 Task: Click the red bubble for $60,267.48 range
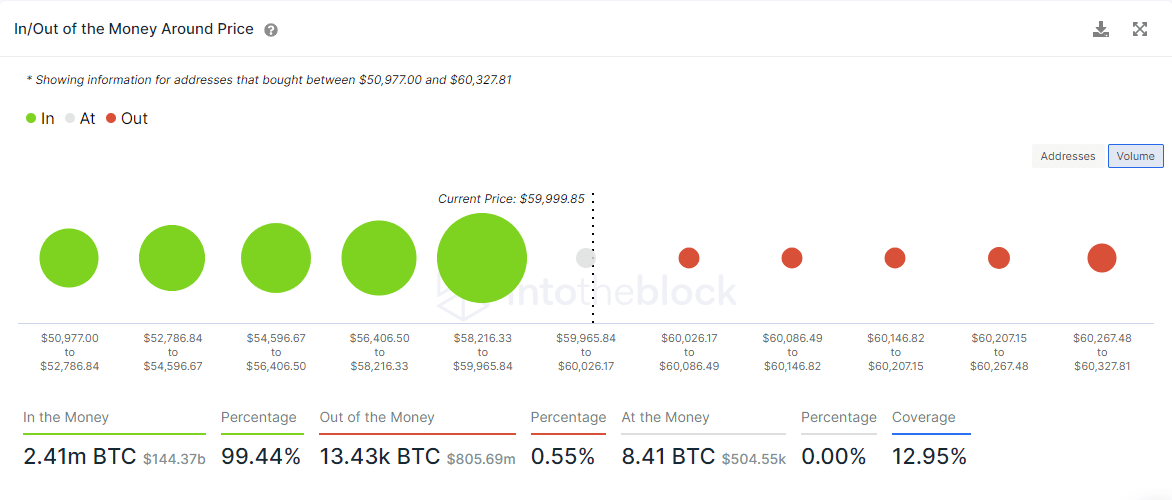click(x=1102, y=258)
